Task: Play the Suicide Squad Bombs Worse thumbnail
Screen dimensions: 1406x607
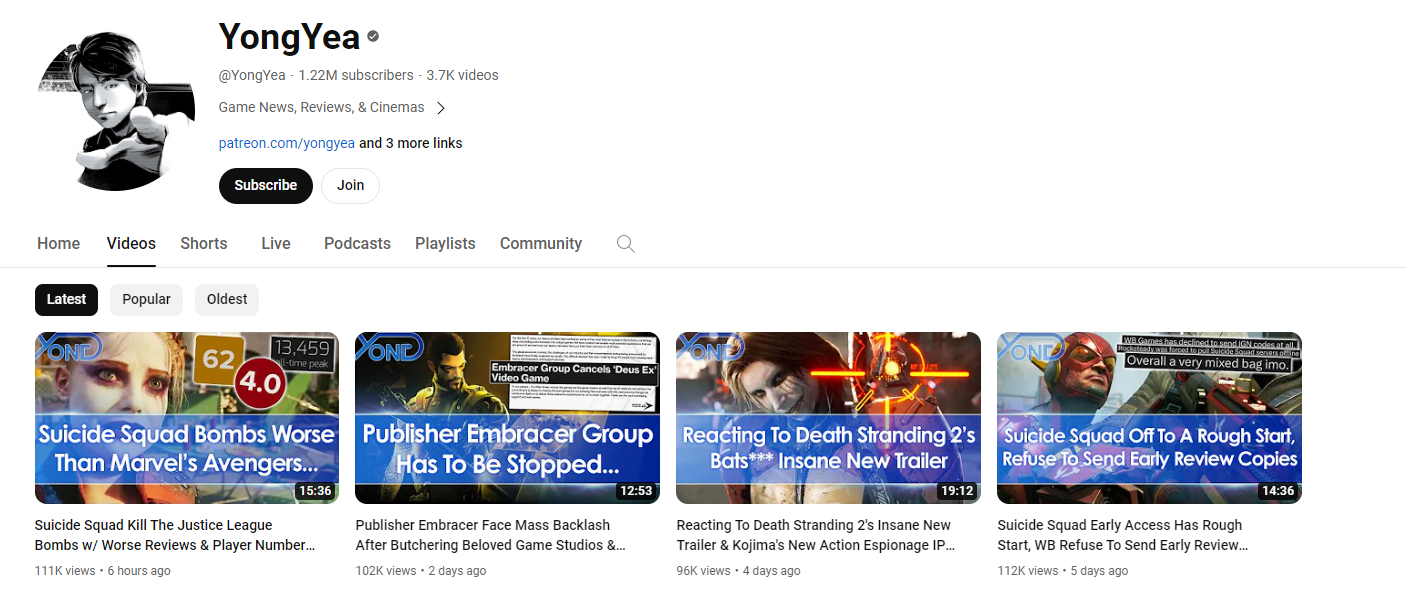Action: tap(187, 418)
